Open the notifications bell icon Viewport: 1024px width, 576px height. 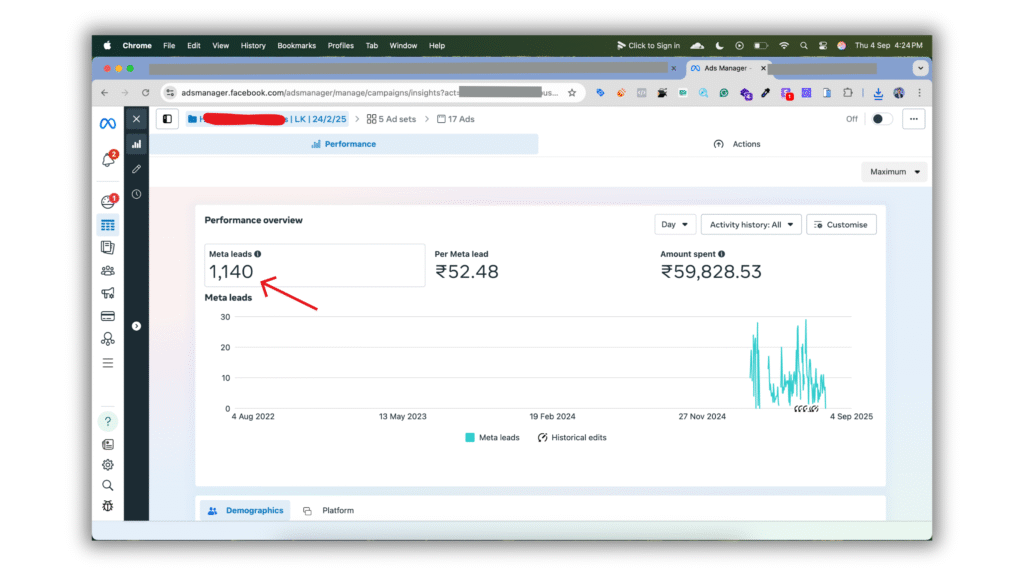click(108, 160)
